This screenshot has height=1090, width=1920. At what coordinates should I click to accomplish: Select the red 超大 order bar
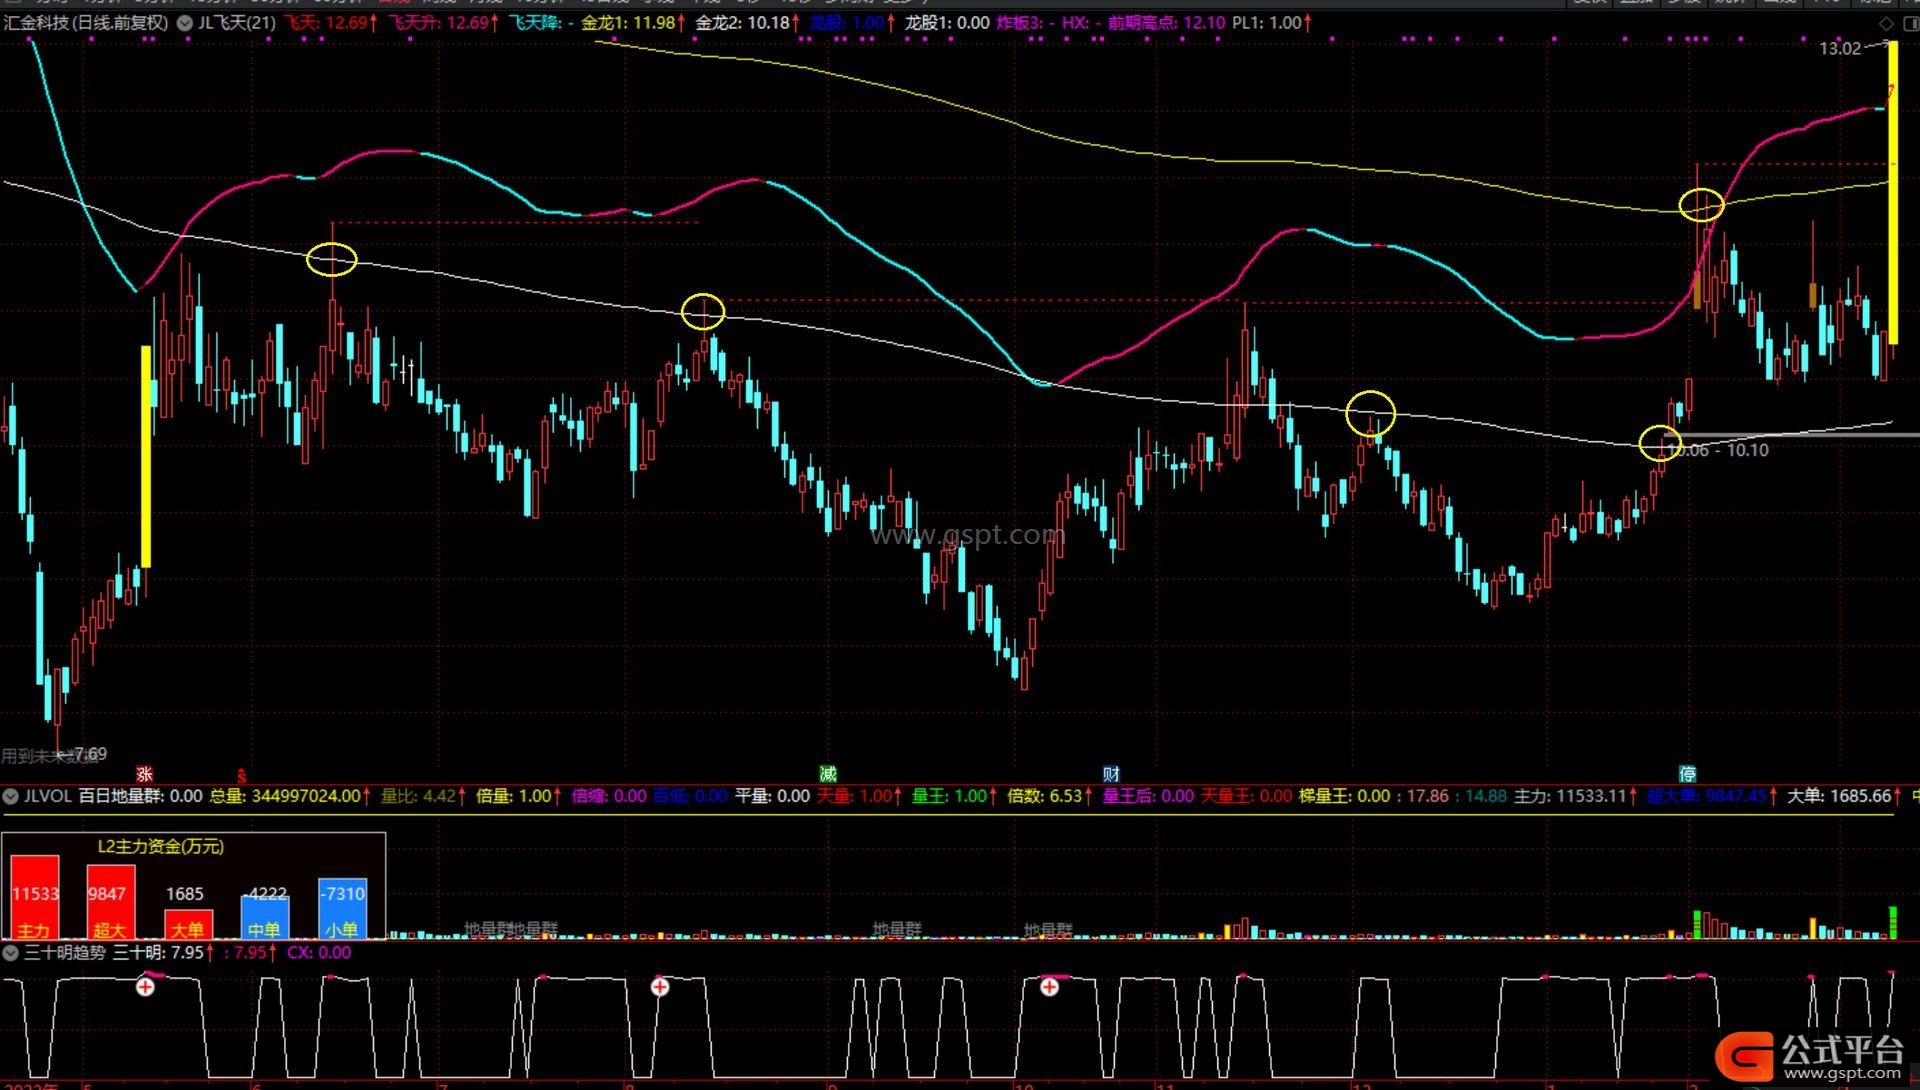110,902
